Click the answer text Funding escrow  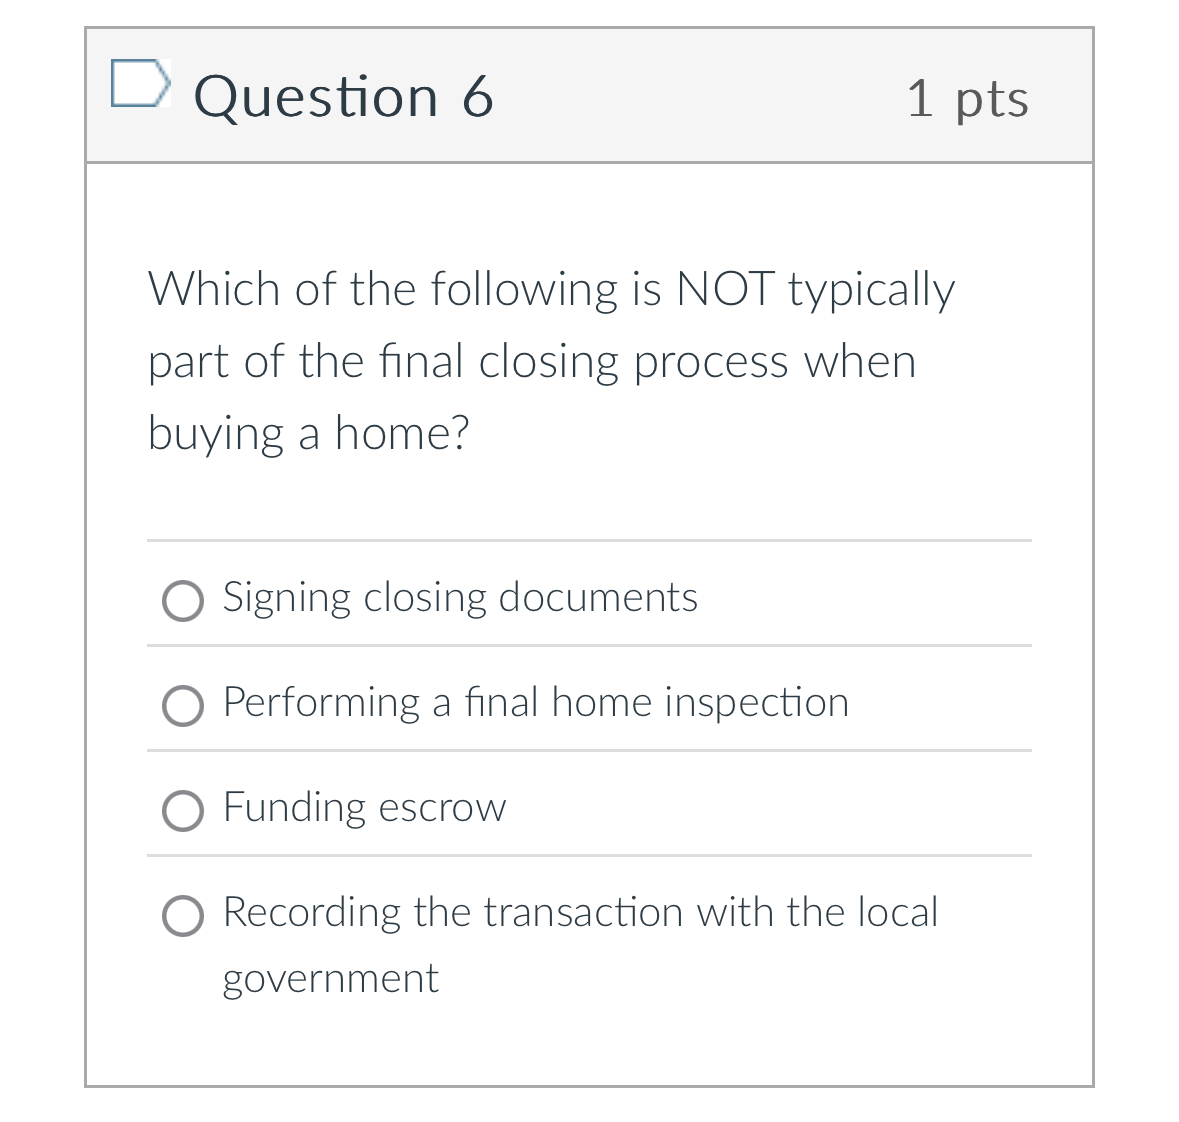coord(364,807)
